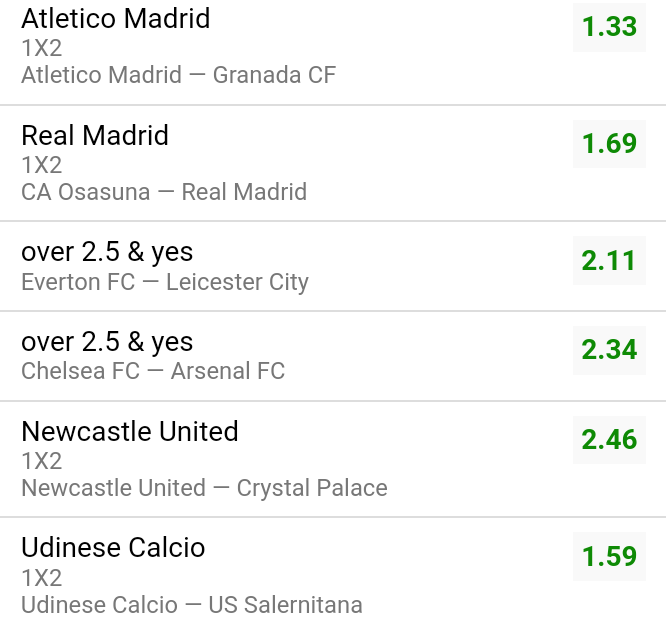Choose the 2.46 Newcastle United odds
Image resolution: width=666 pixels, height=624 pixels.
coord(609,439)
